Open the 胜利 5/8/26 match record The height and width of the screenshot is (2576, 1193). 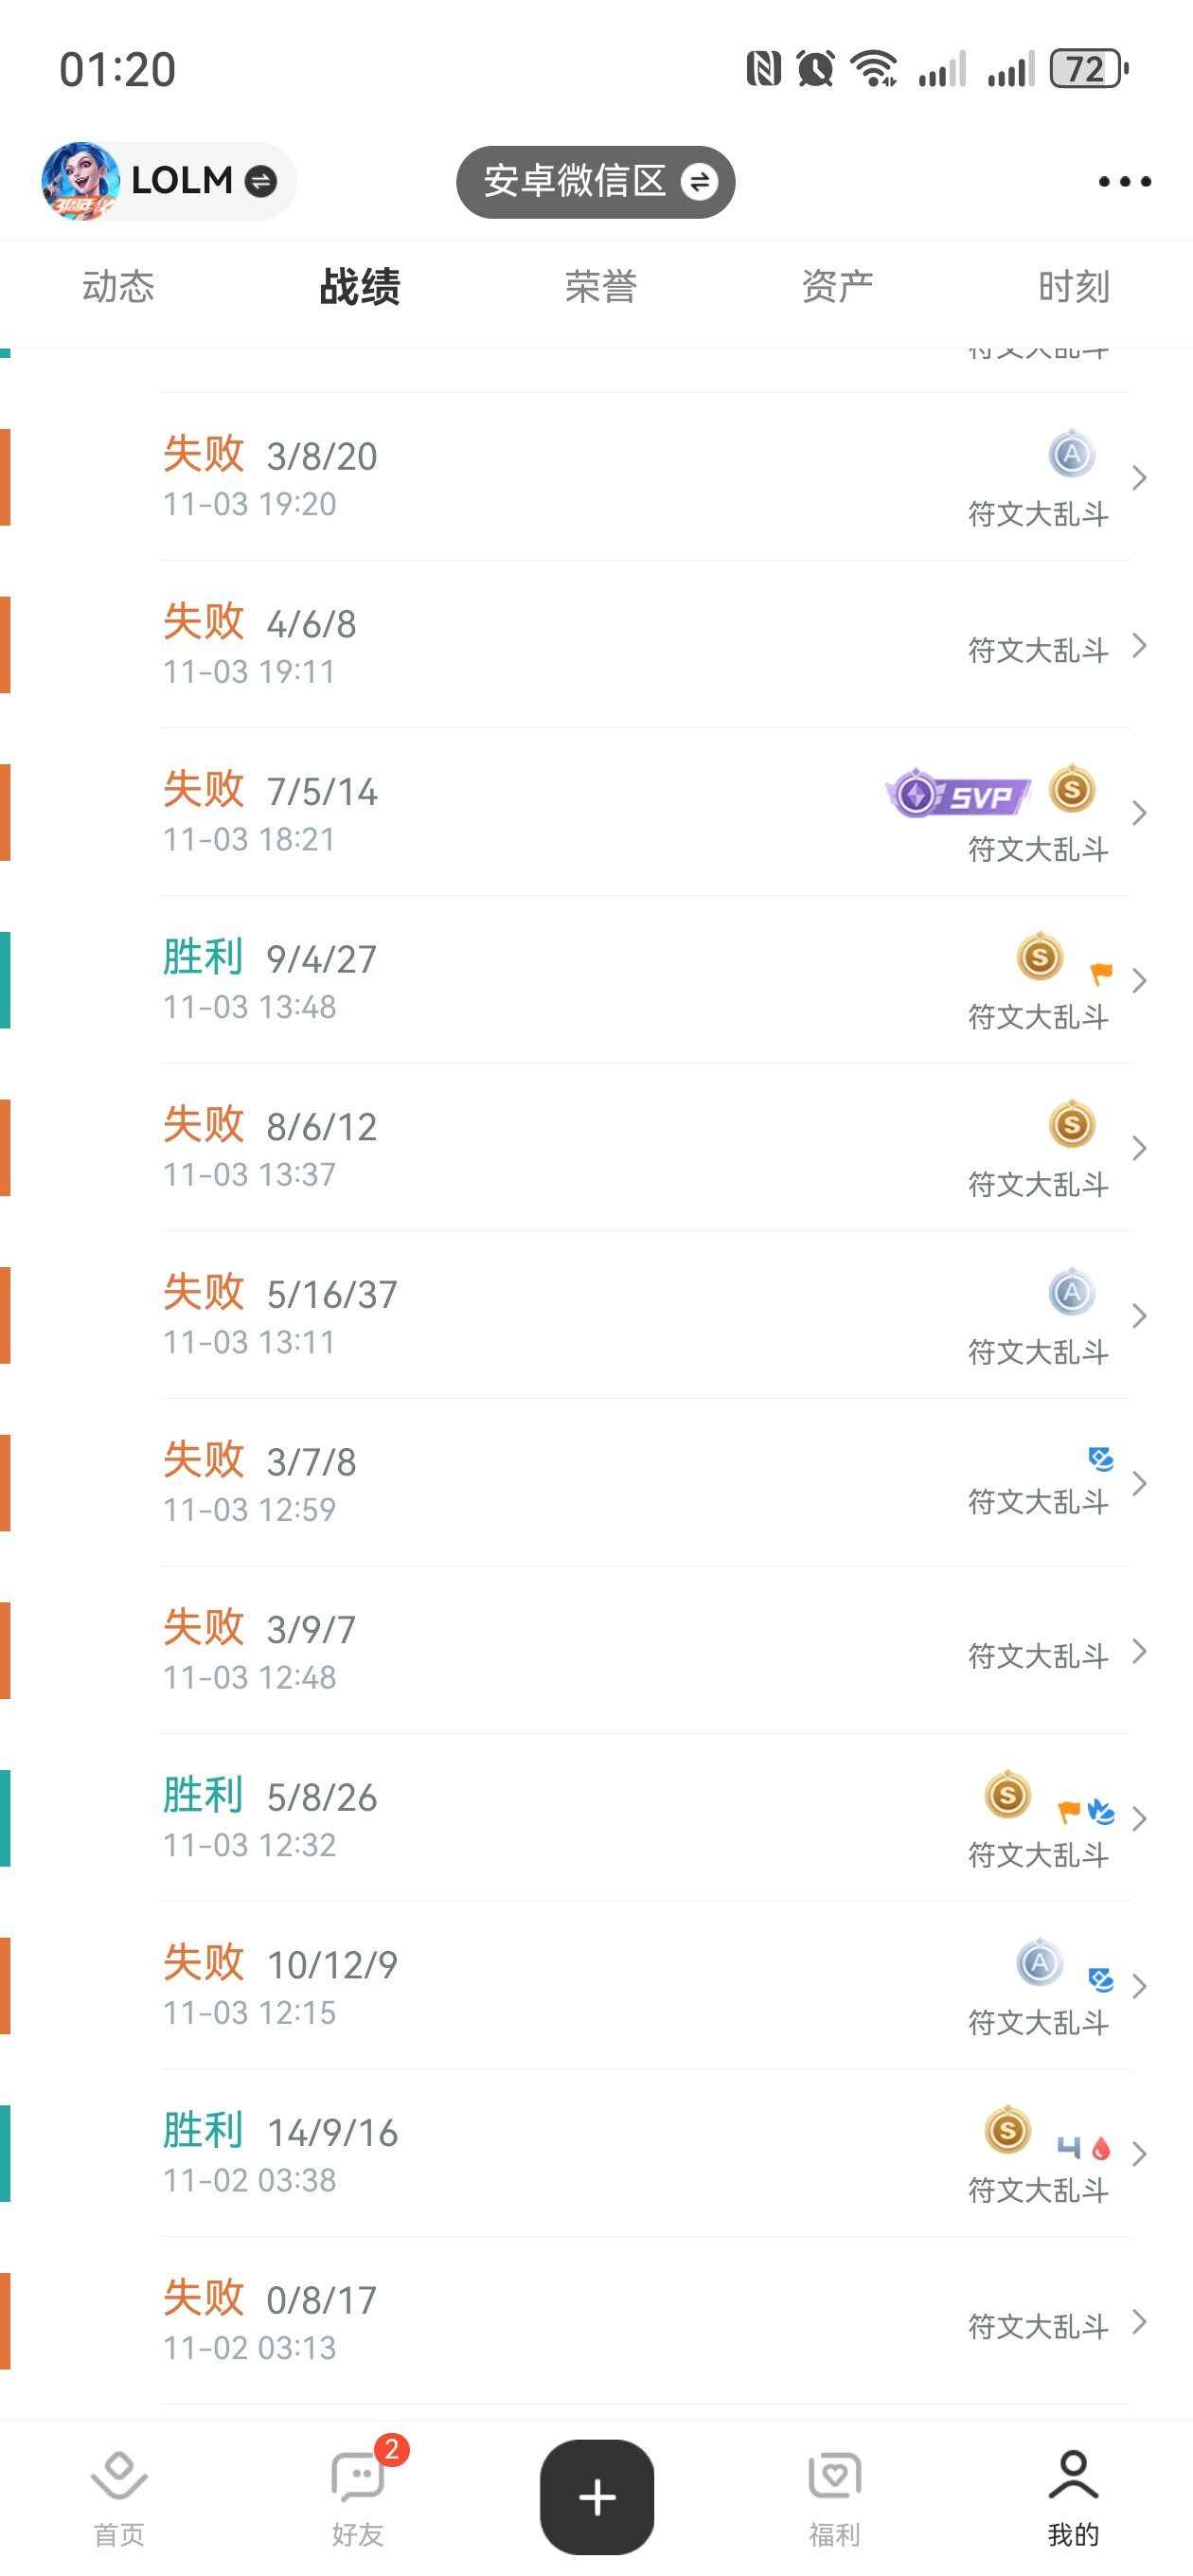pos(596,1818)
